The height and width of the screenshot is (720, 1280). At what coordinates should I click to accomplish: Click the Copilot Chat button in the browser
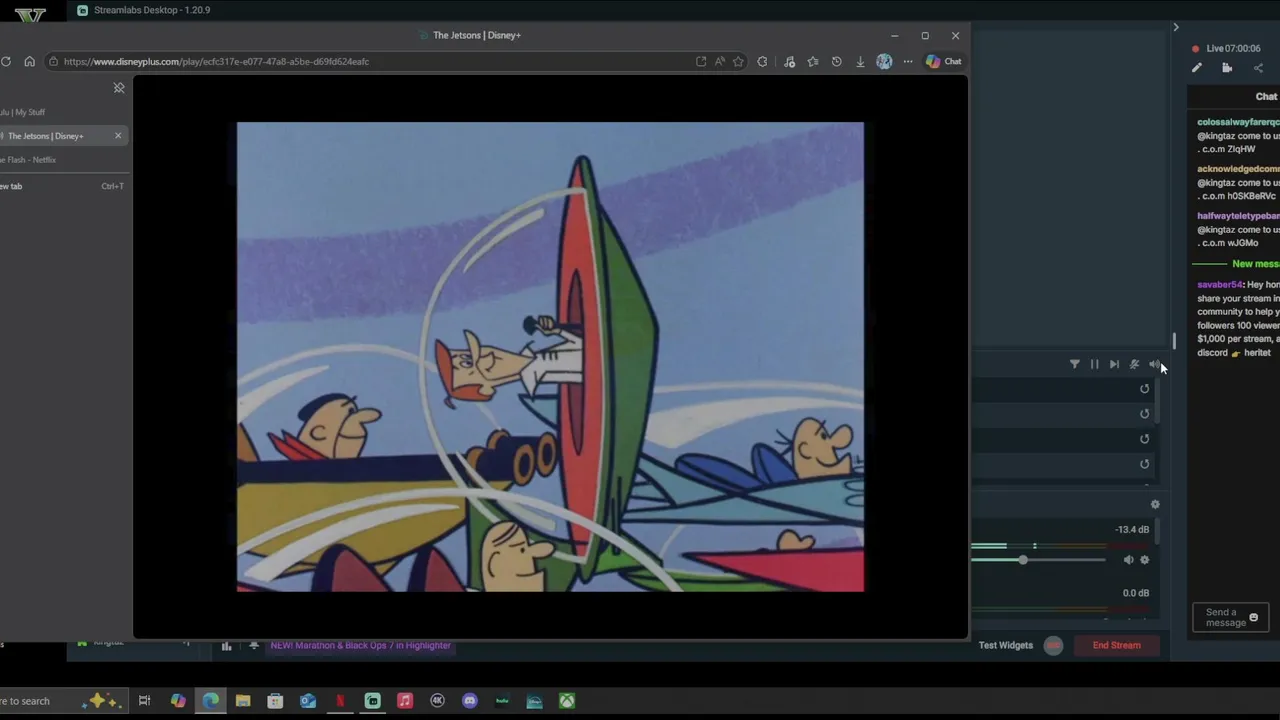pyautogui.click(x=943, y=61)
